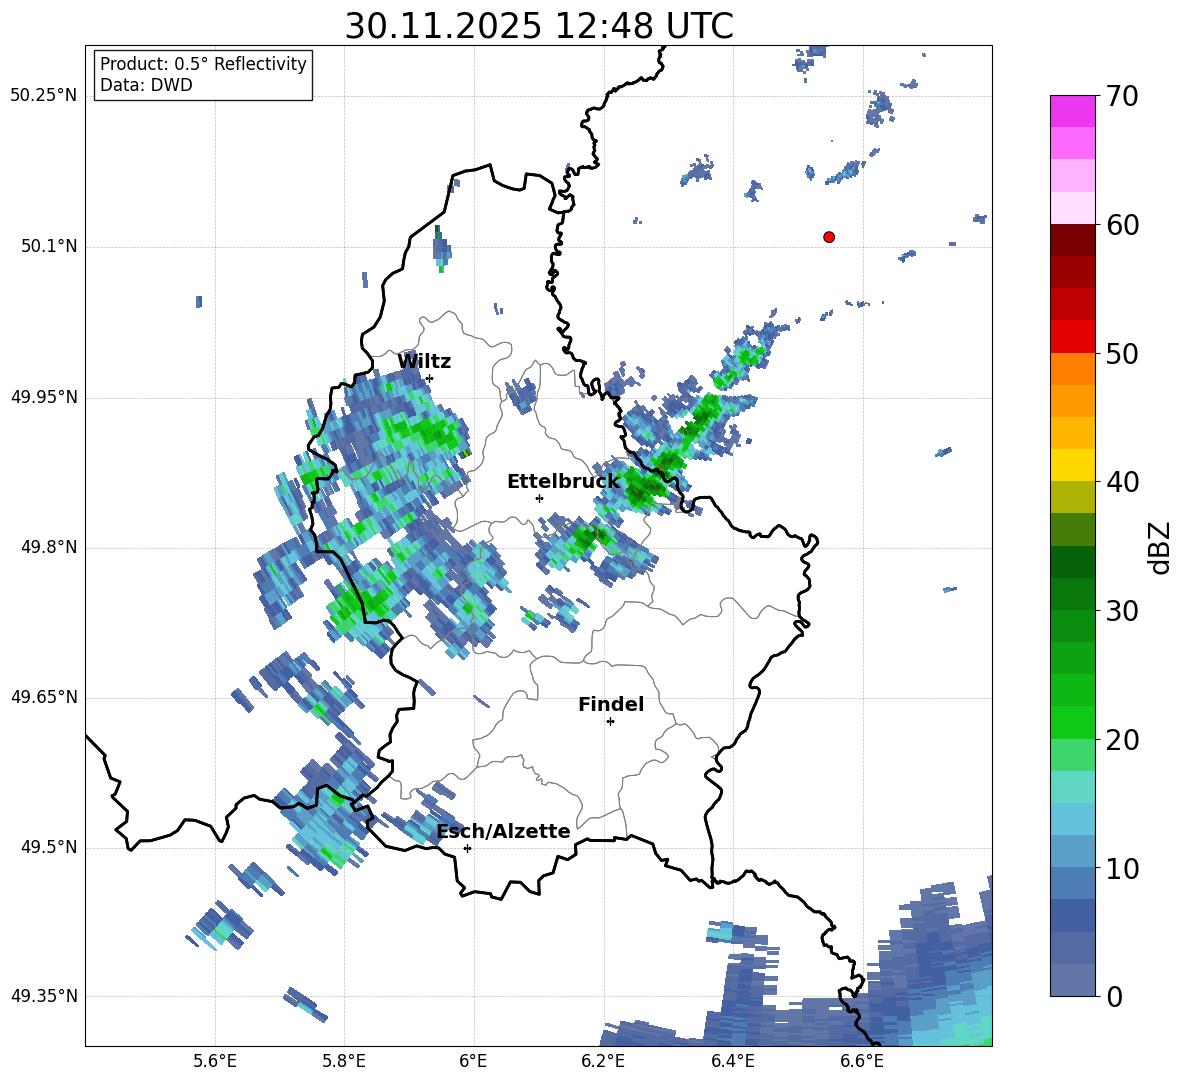Click the 60 colorbar tick label

click(x=1122, y=225)
